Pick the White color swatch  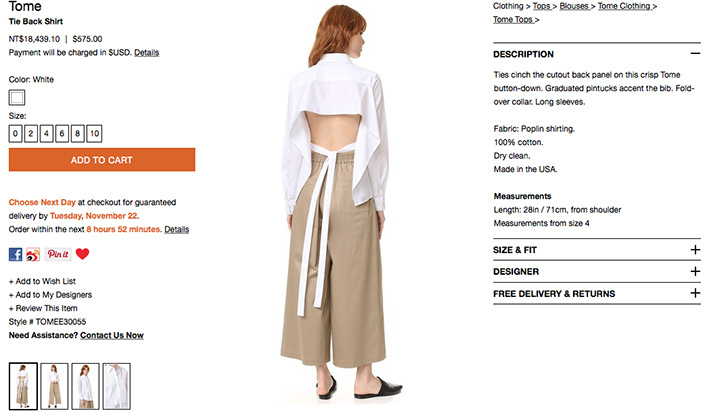[17, 97]
